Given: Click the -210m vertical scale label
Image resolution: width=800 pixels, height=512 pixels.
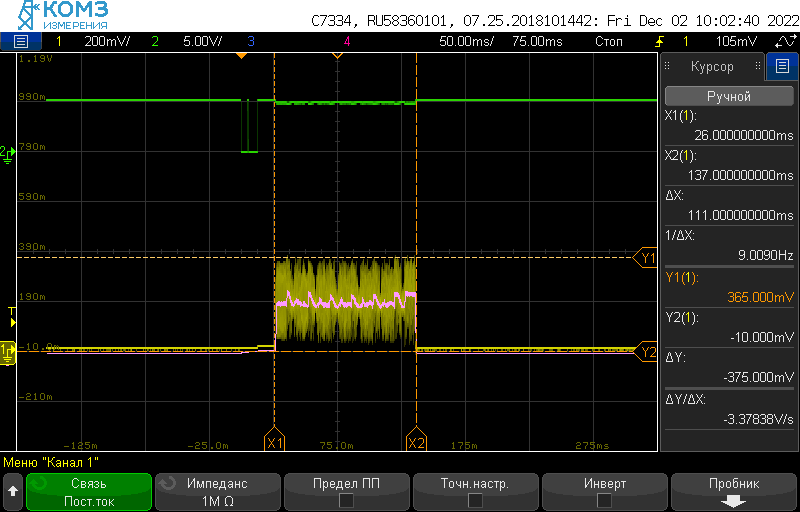Looking at the screenshot, I should click(x=35, y=397).
